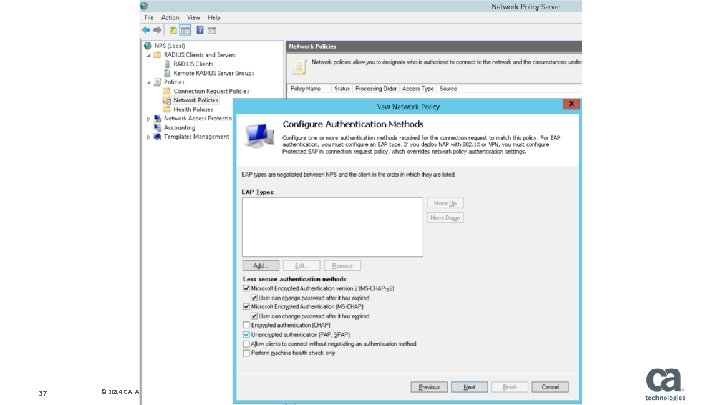Open the Help menu

pos(214,17)
